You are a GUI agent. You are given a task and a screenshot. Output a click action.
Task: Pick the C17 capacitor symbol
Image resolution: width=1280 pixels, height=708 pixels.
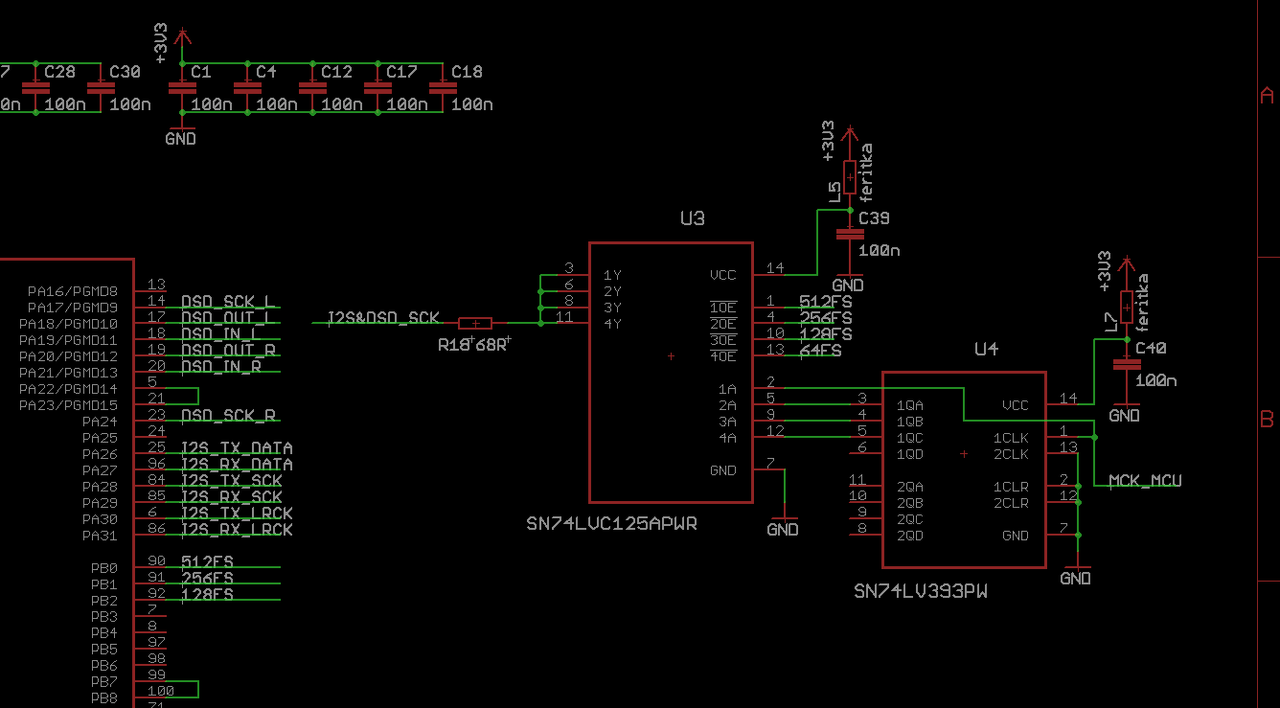[377, 88]
